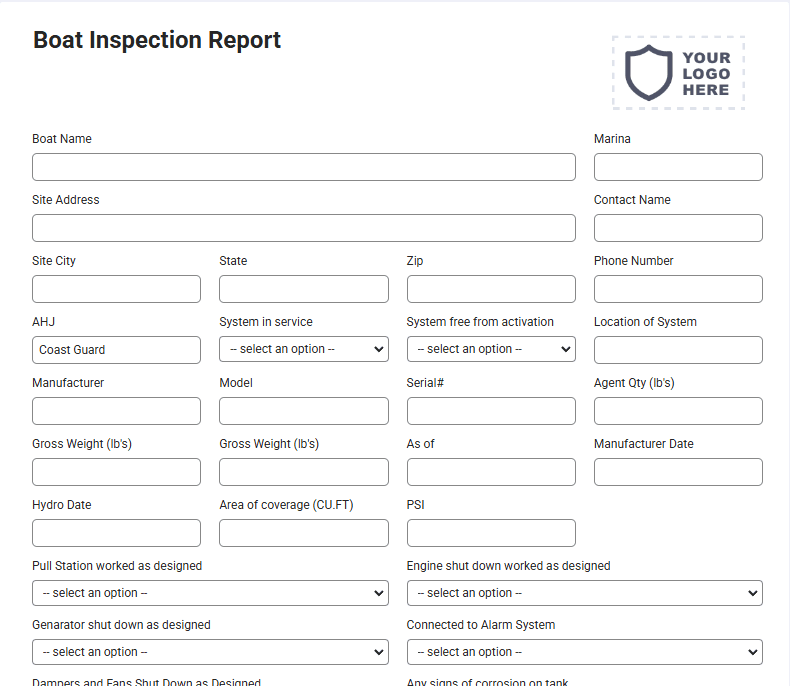
Task: Click the Phone Number input field
Action: (x=678, y=289)
